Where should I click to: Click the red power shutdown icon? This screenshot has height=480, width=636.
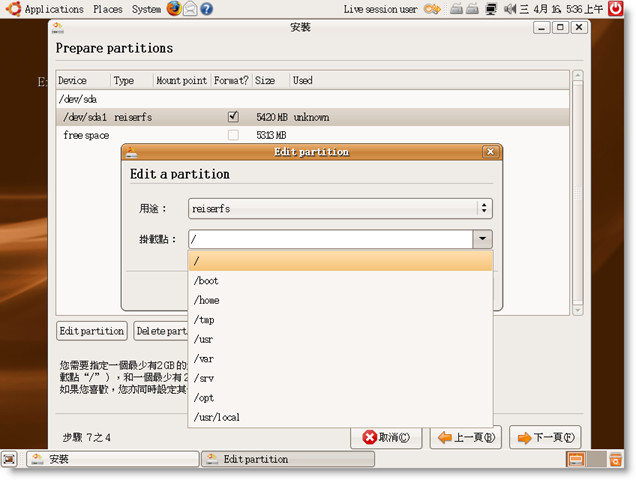coord(615,9)
